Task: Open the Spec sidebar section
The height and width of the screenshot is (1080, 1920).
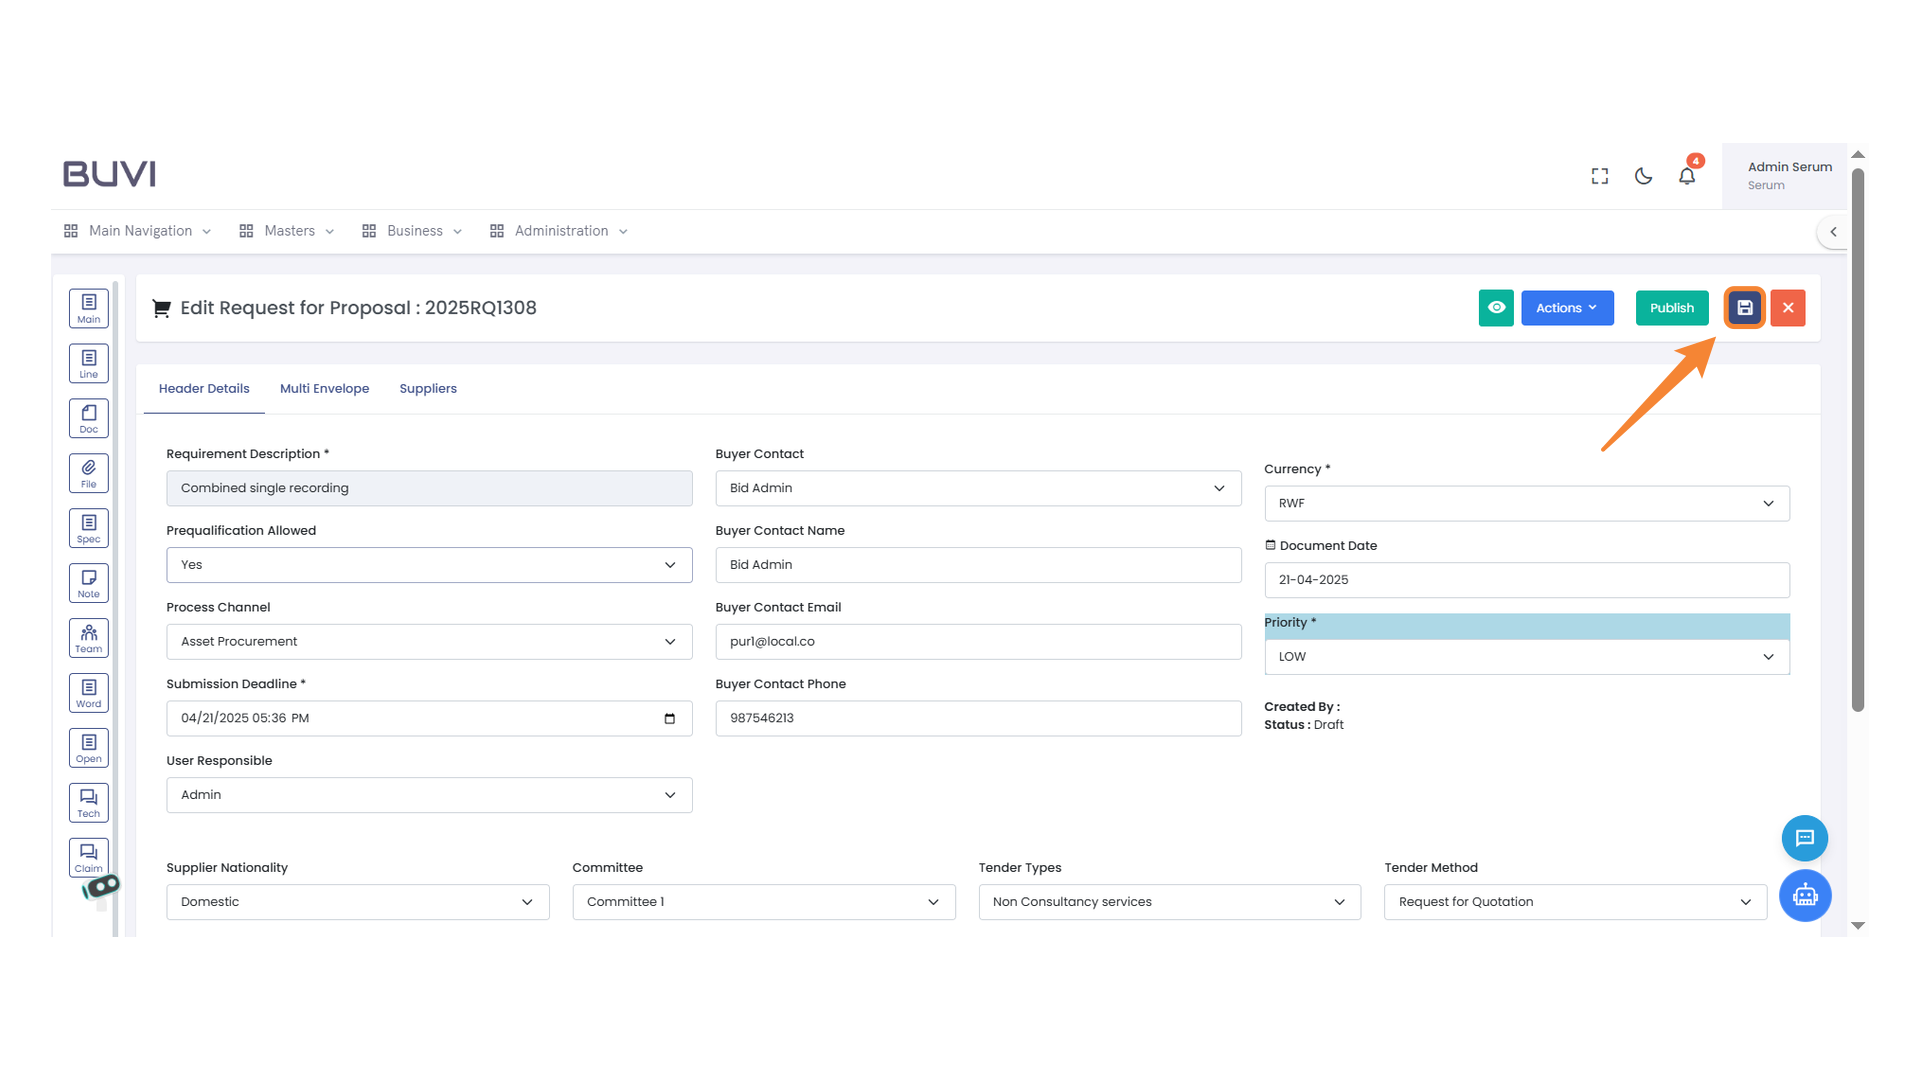Action: [88, 528]
